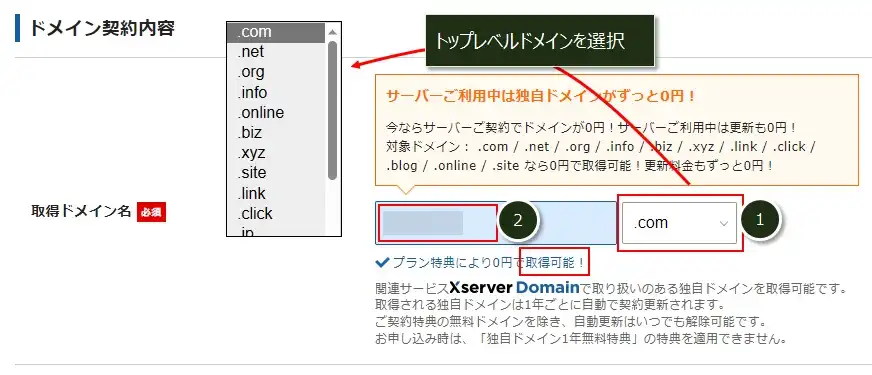
Task: Choose .click list option
Action: 276,214
